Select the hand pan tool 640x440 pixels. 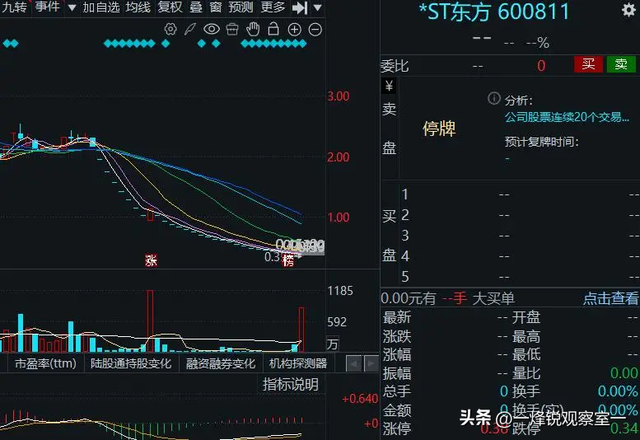tap(253, 29)
